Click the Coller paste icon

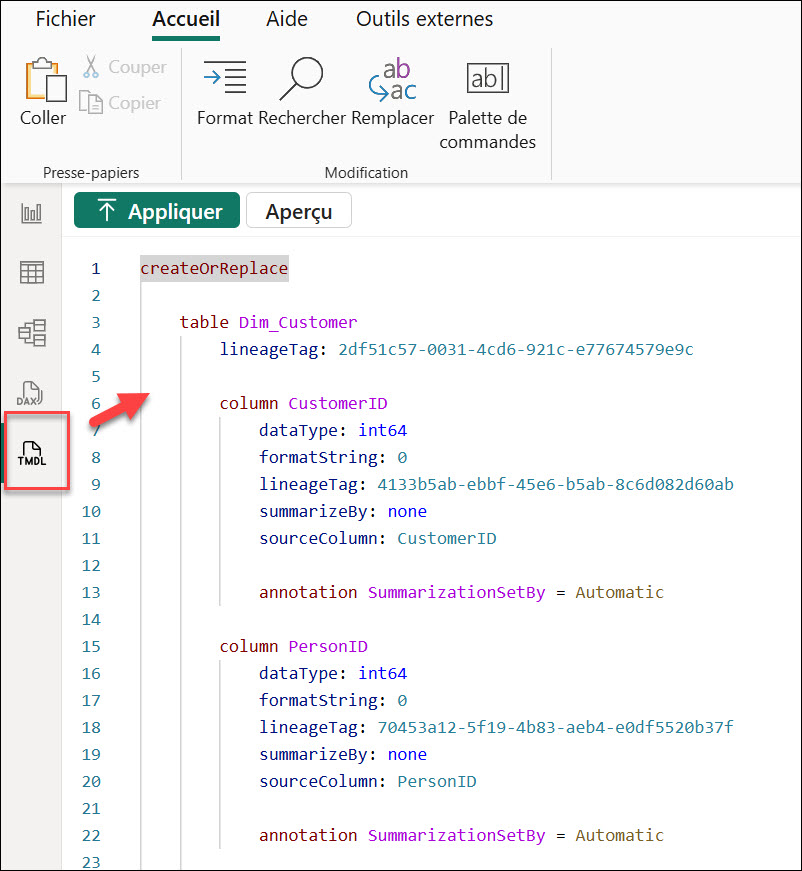pos(43,90)
